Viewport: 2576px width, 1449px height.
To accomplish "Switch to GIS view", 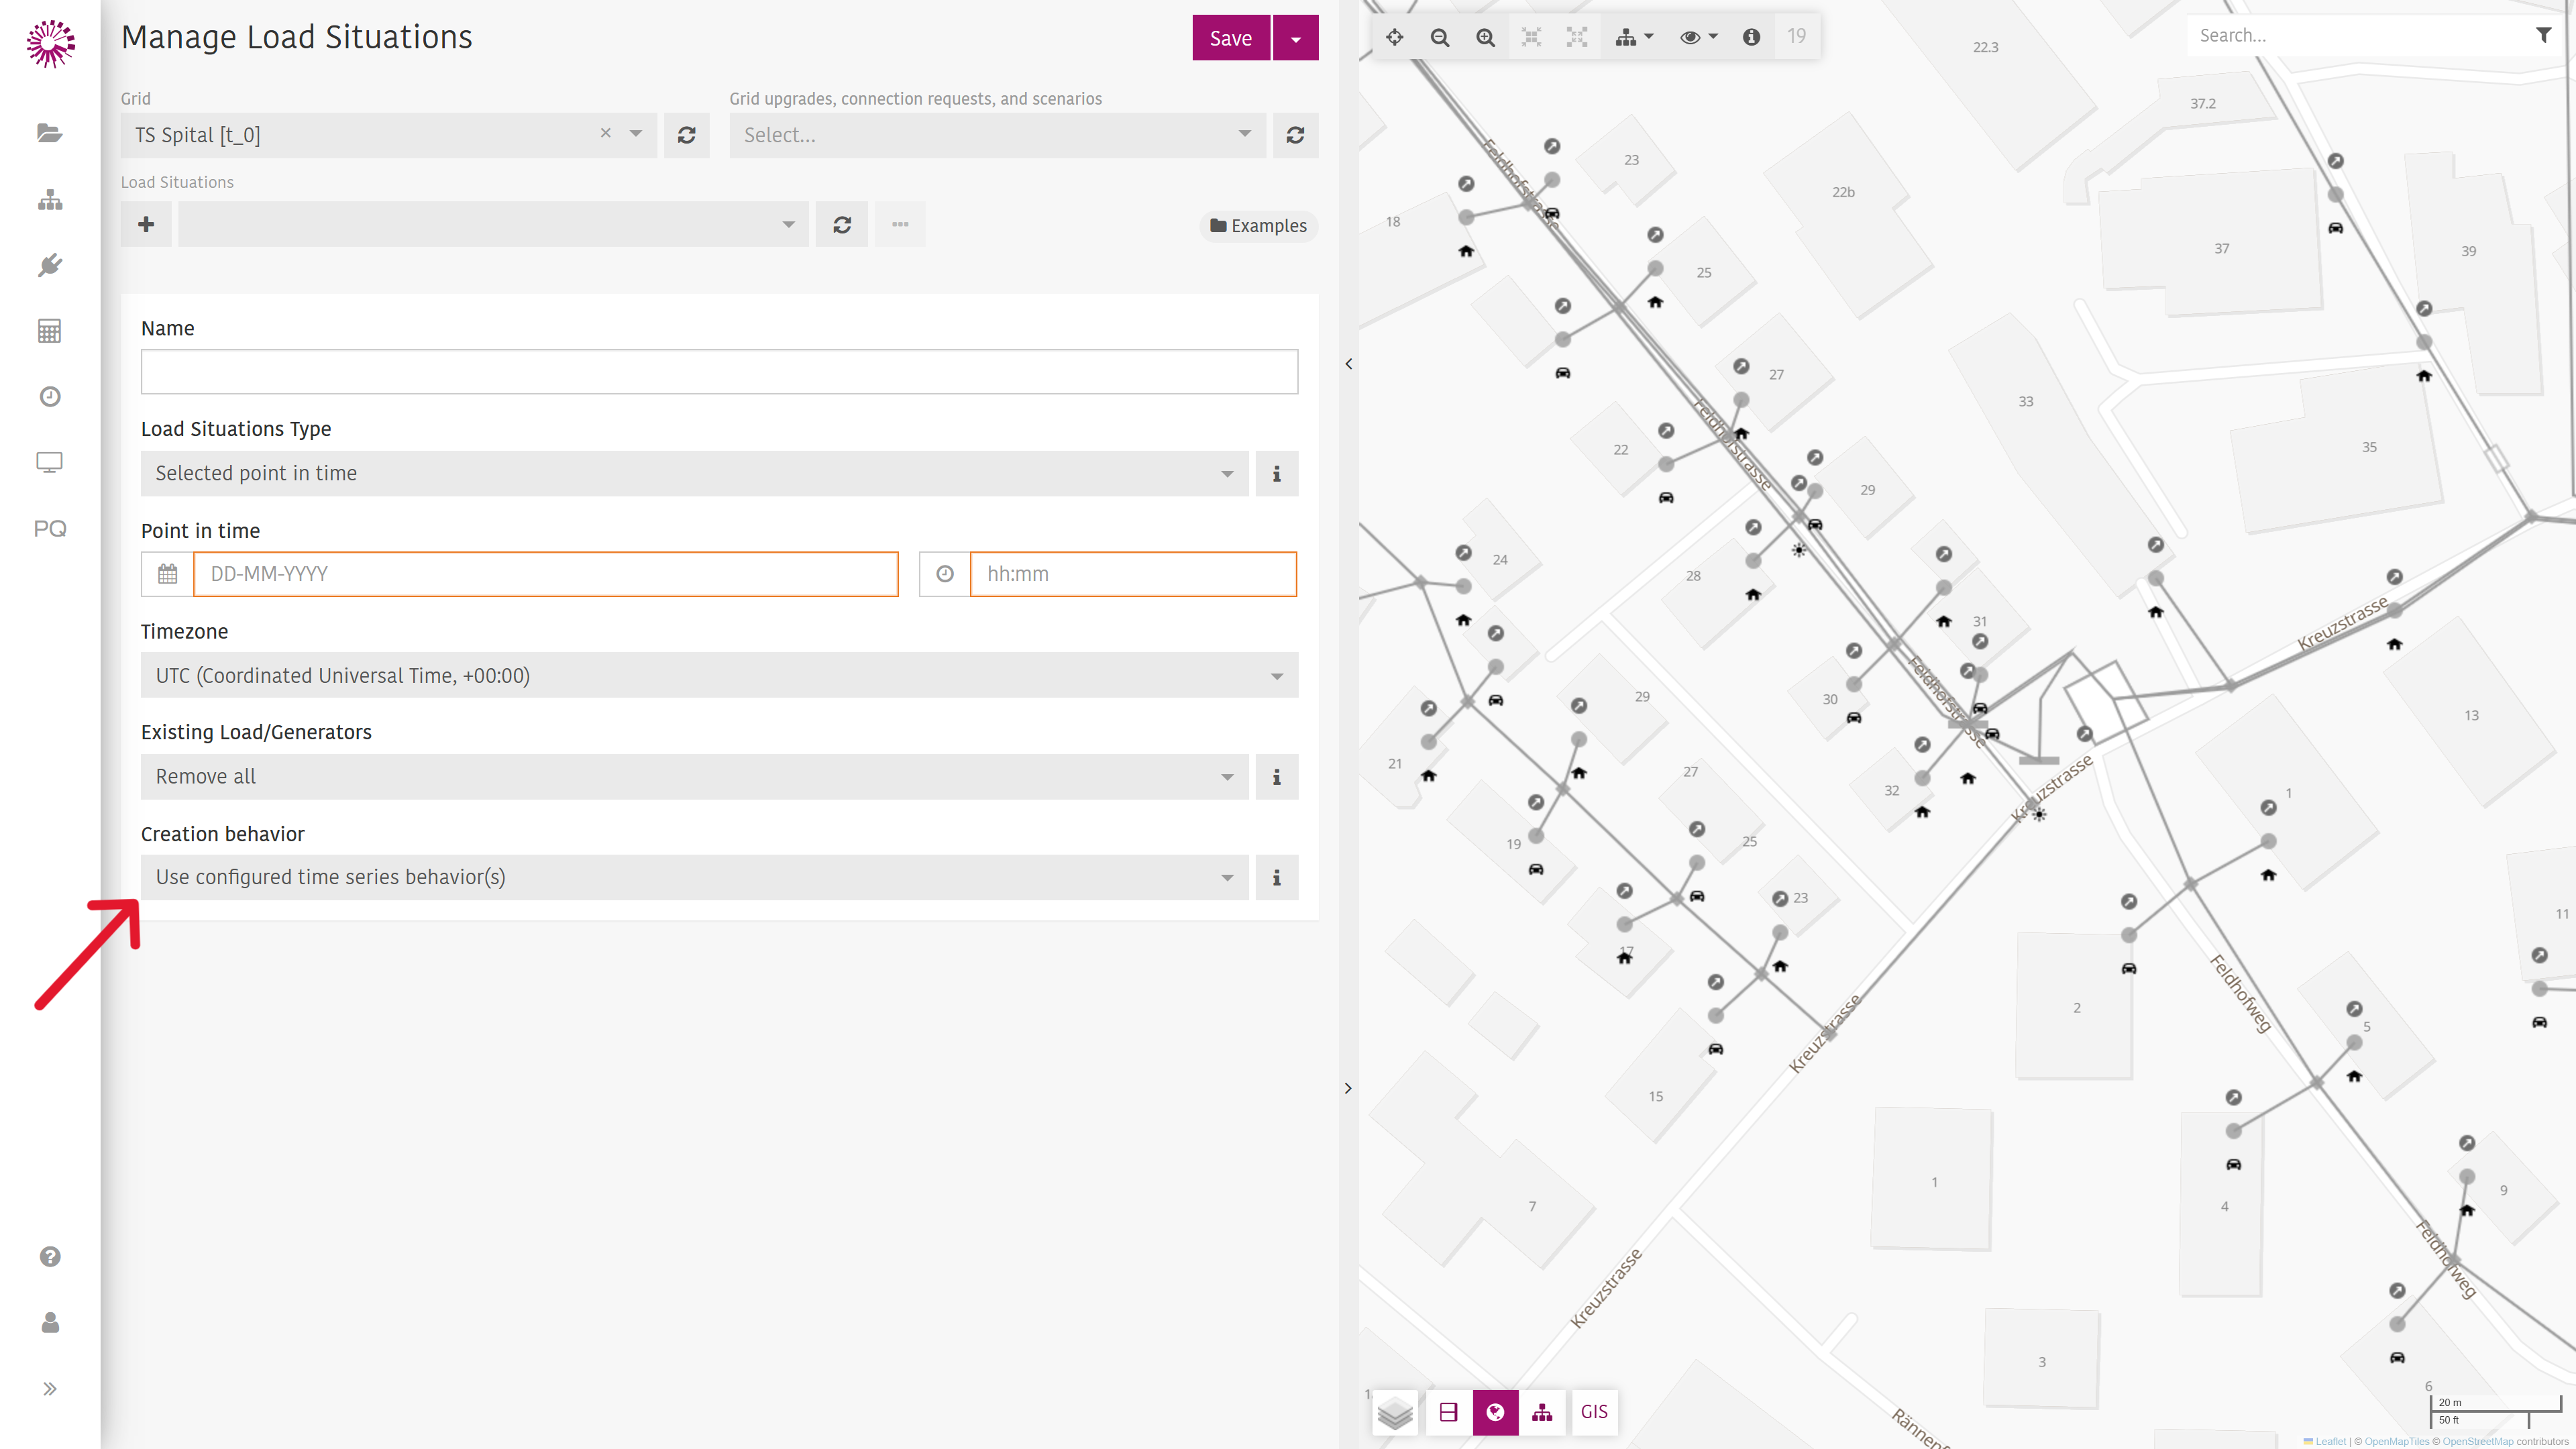I will click(1594, 1413).
